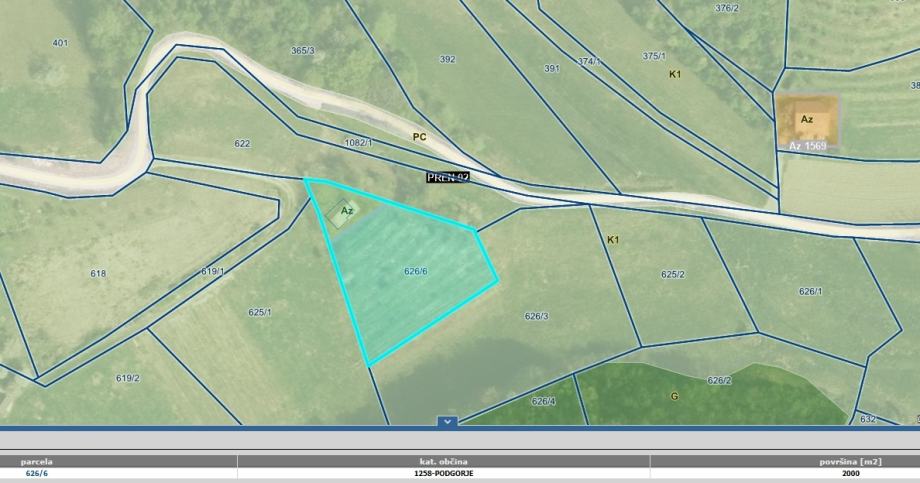Click parcel 401 on the map
Screen dimensions: 920x483
[60, 43]
